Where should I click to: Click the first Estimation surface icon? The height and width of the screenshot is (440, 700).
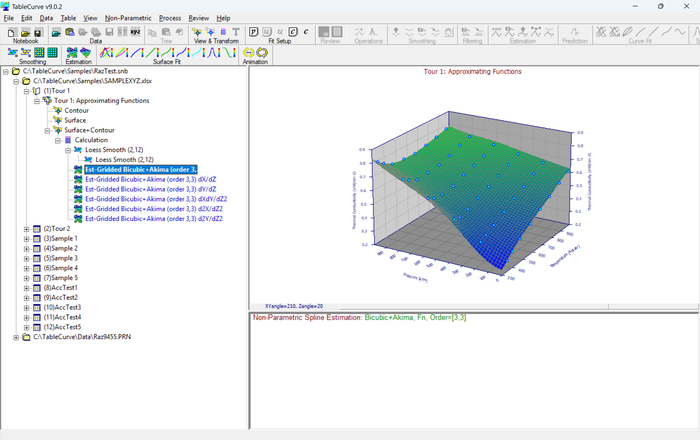tap(72, 53)
